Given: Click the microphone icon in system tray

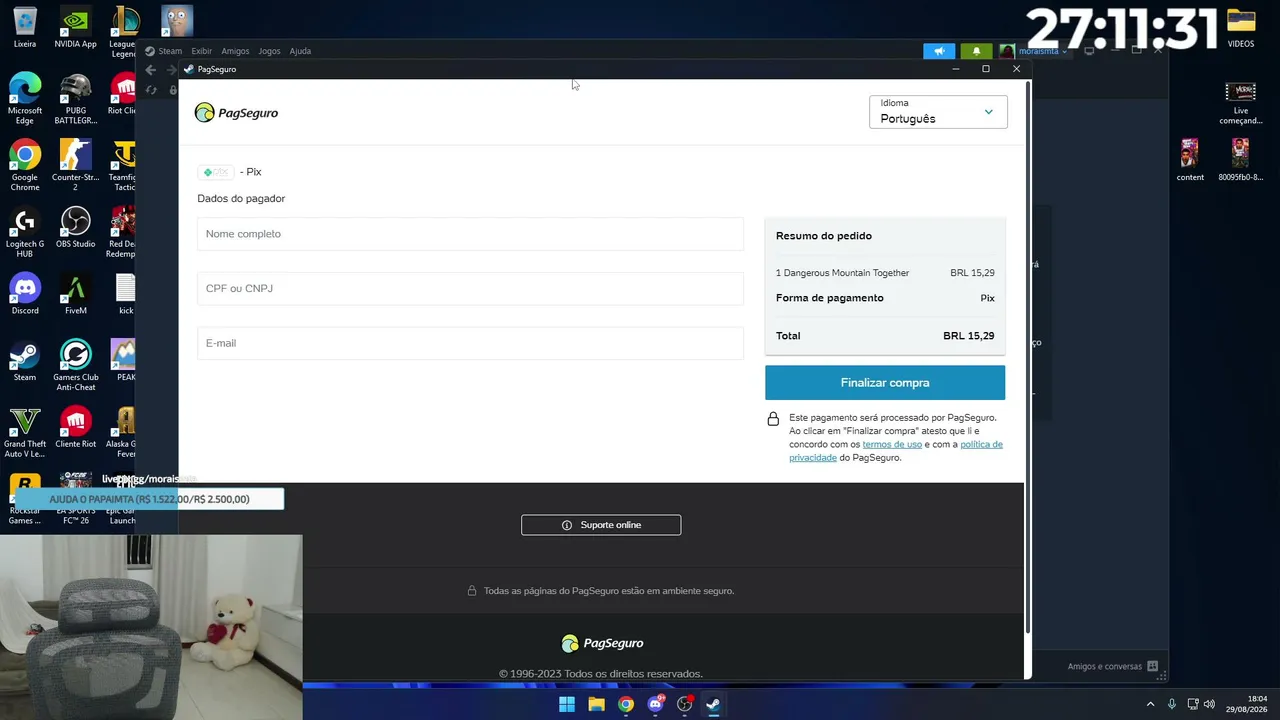Looking at the screenshot, I should click(1172, 704).
